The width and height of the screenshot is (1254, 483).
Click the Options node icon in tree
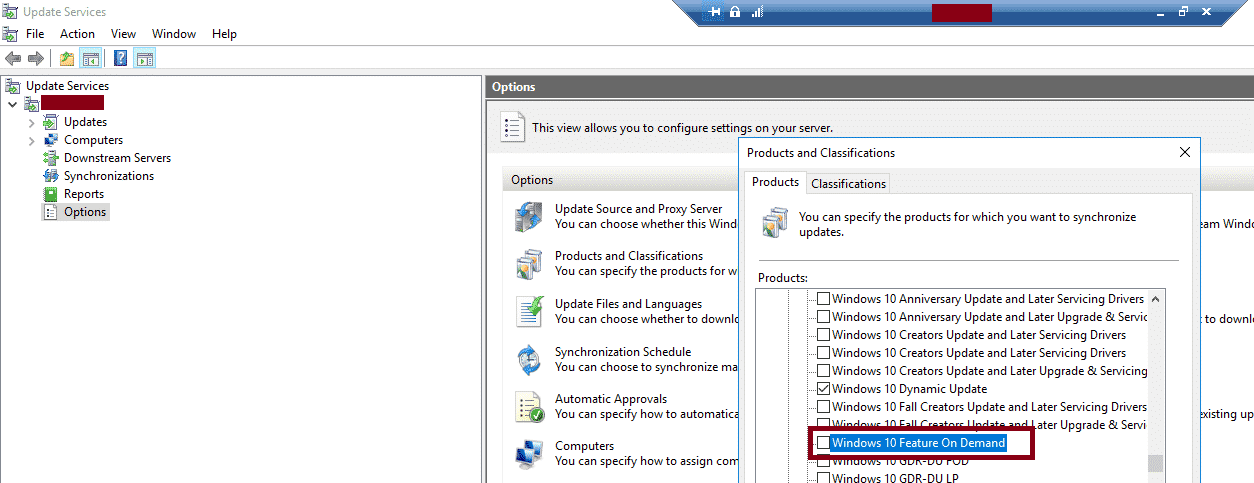tap(52, 212)
